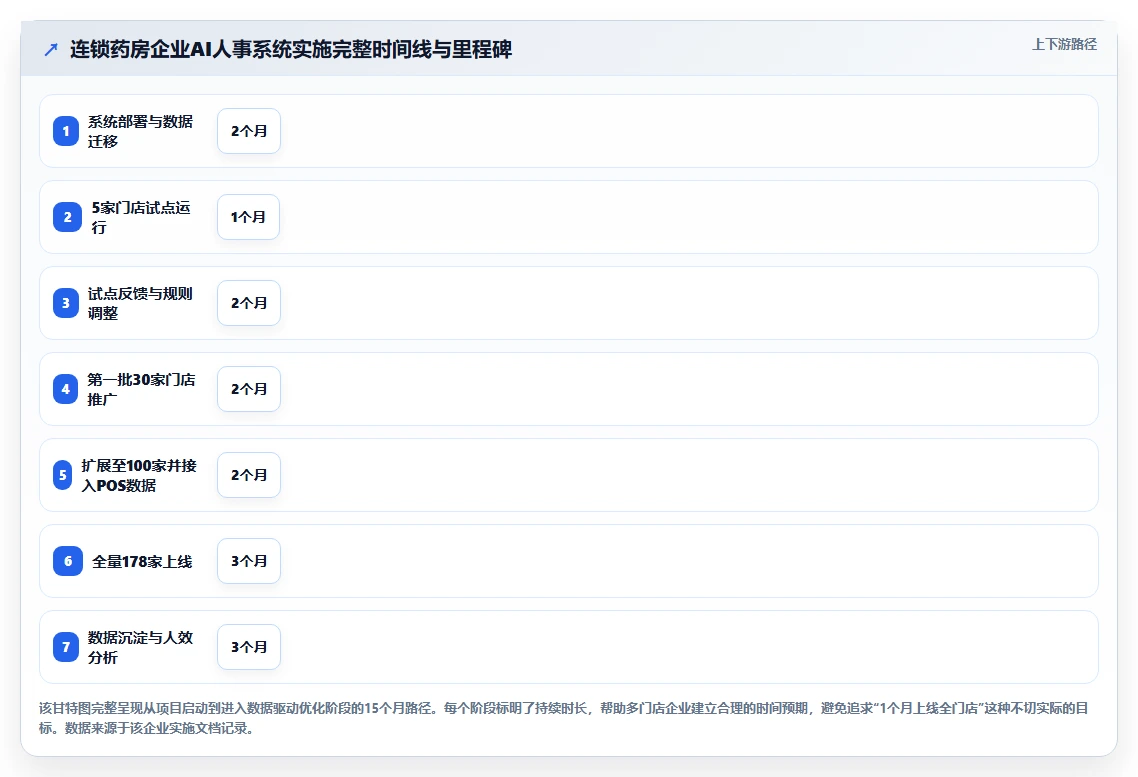Click step number 6 badge

67,561
